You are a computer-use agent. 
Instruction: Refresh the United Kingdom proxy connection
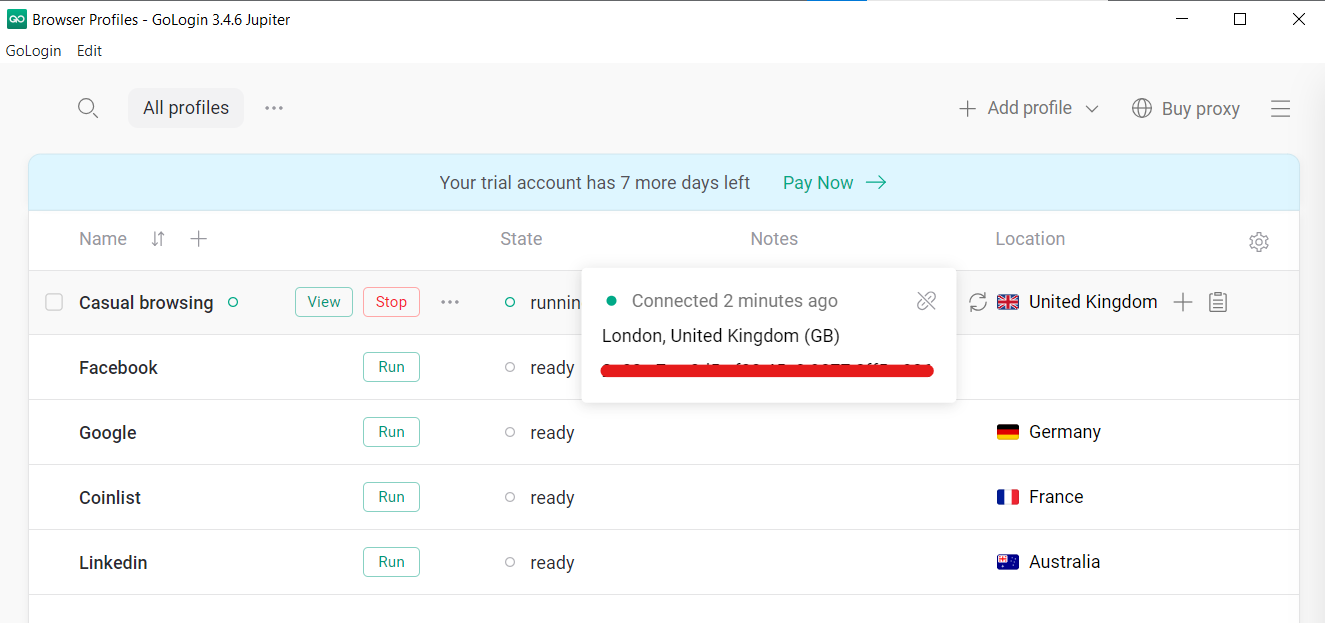[x=978, y=302]
